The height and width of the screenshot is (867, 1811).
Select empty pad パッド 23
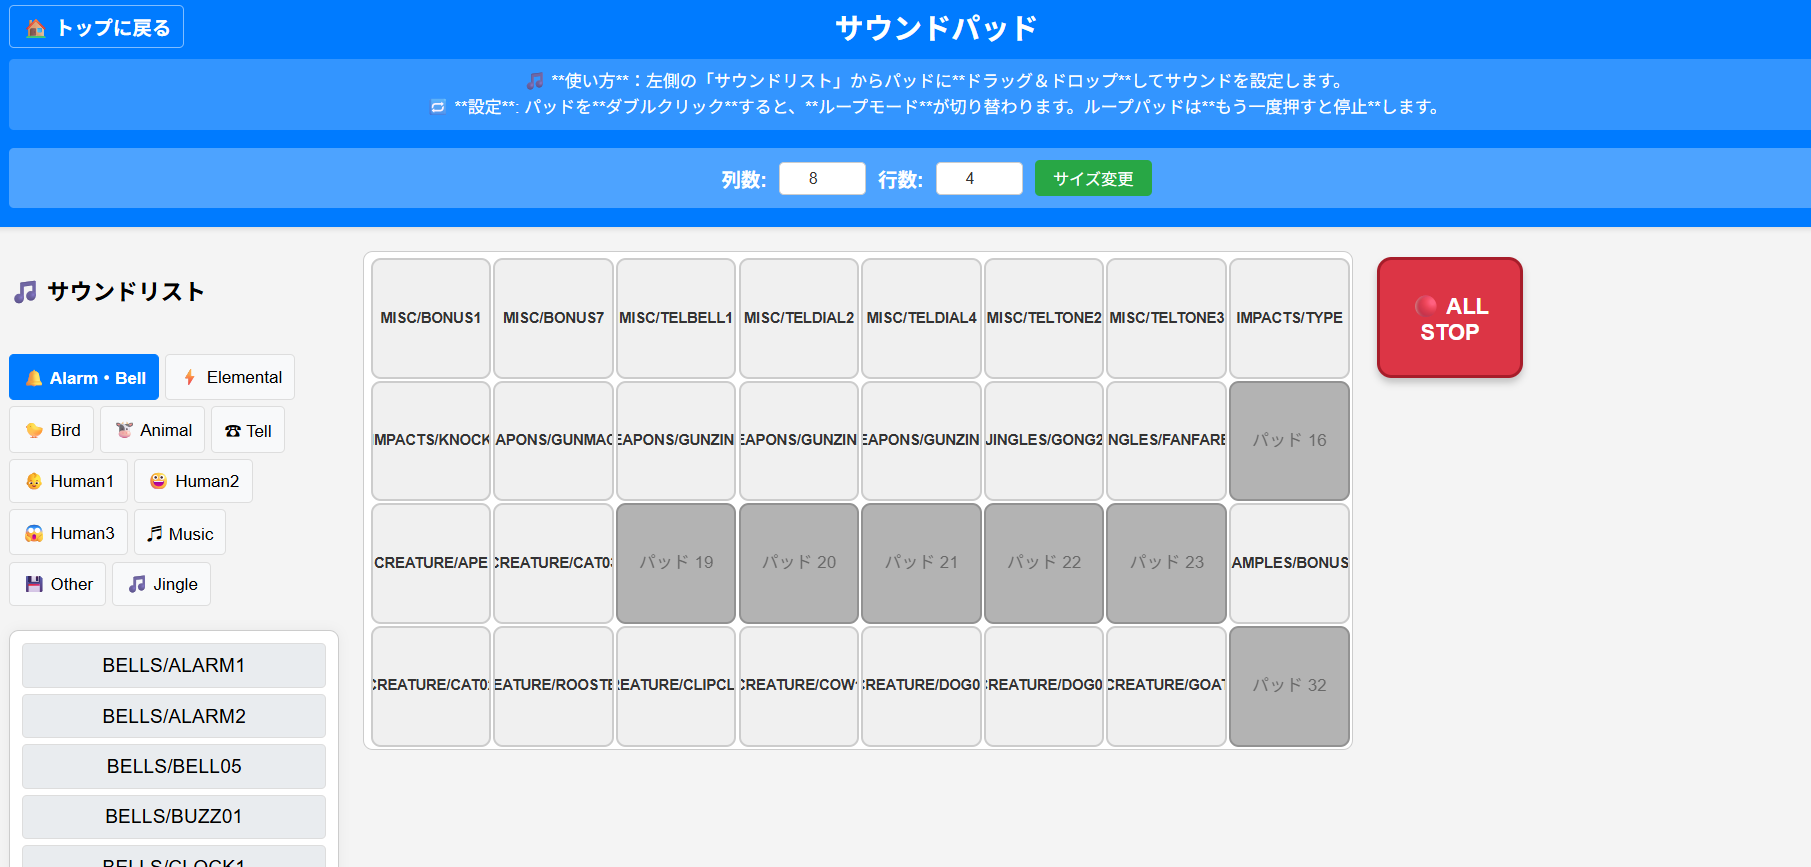(x=1167, y=563)
